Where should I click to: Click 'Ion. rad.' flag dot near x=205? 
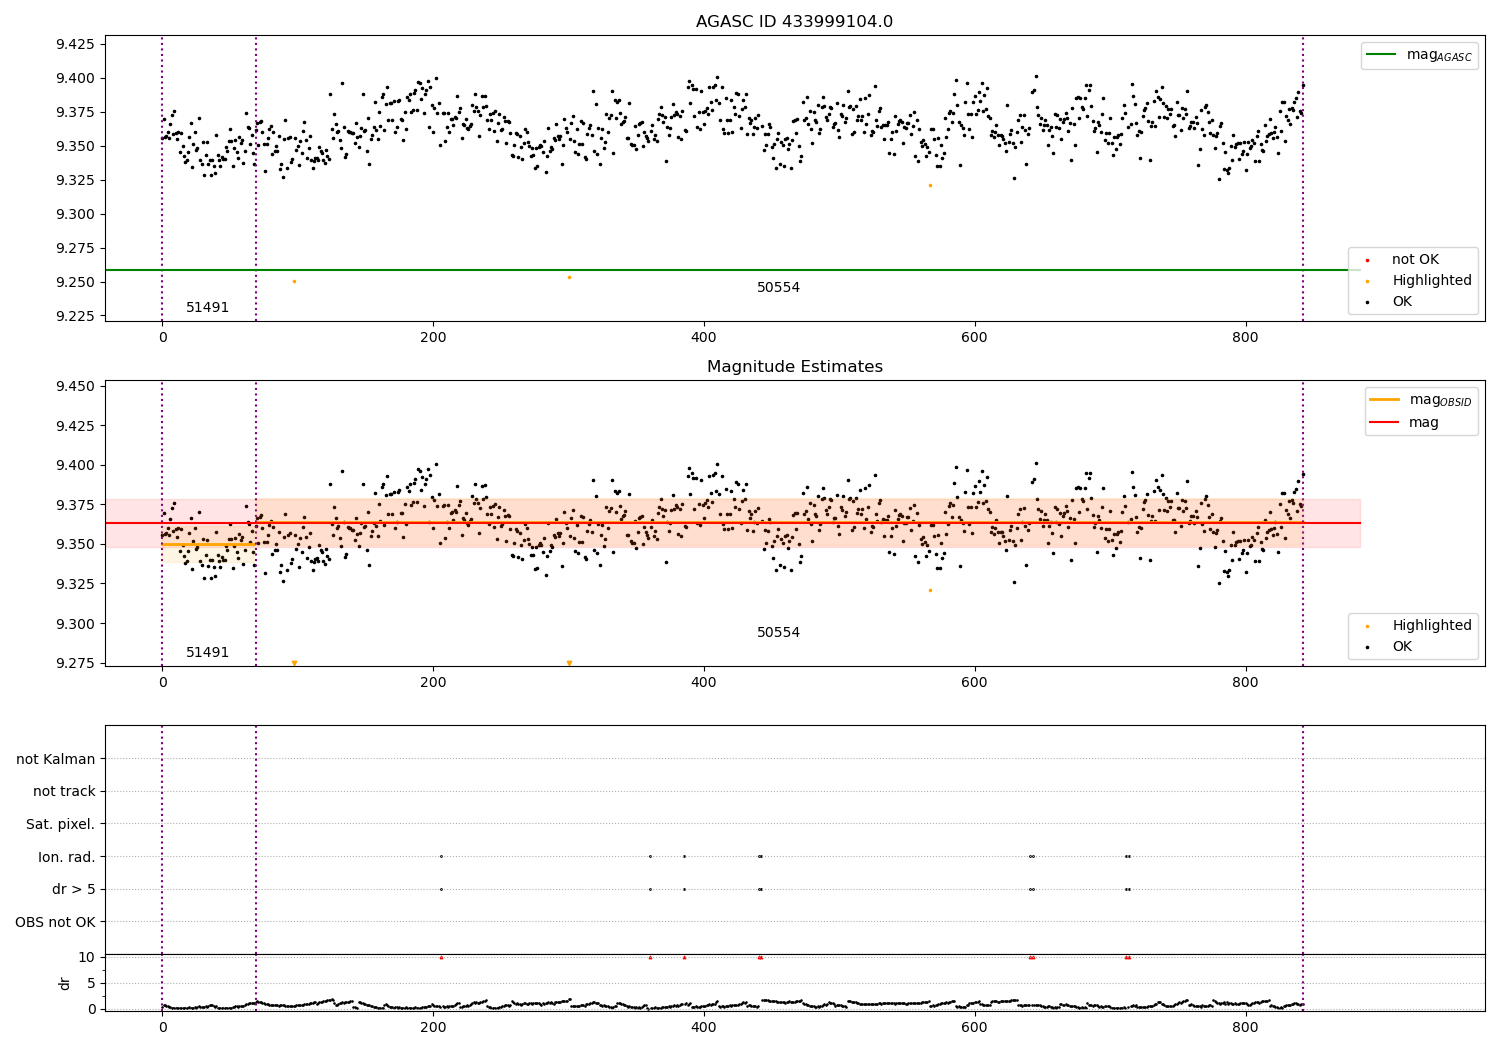[x=441, y=856]
